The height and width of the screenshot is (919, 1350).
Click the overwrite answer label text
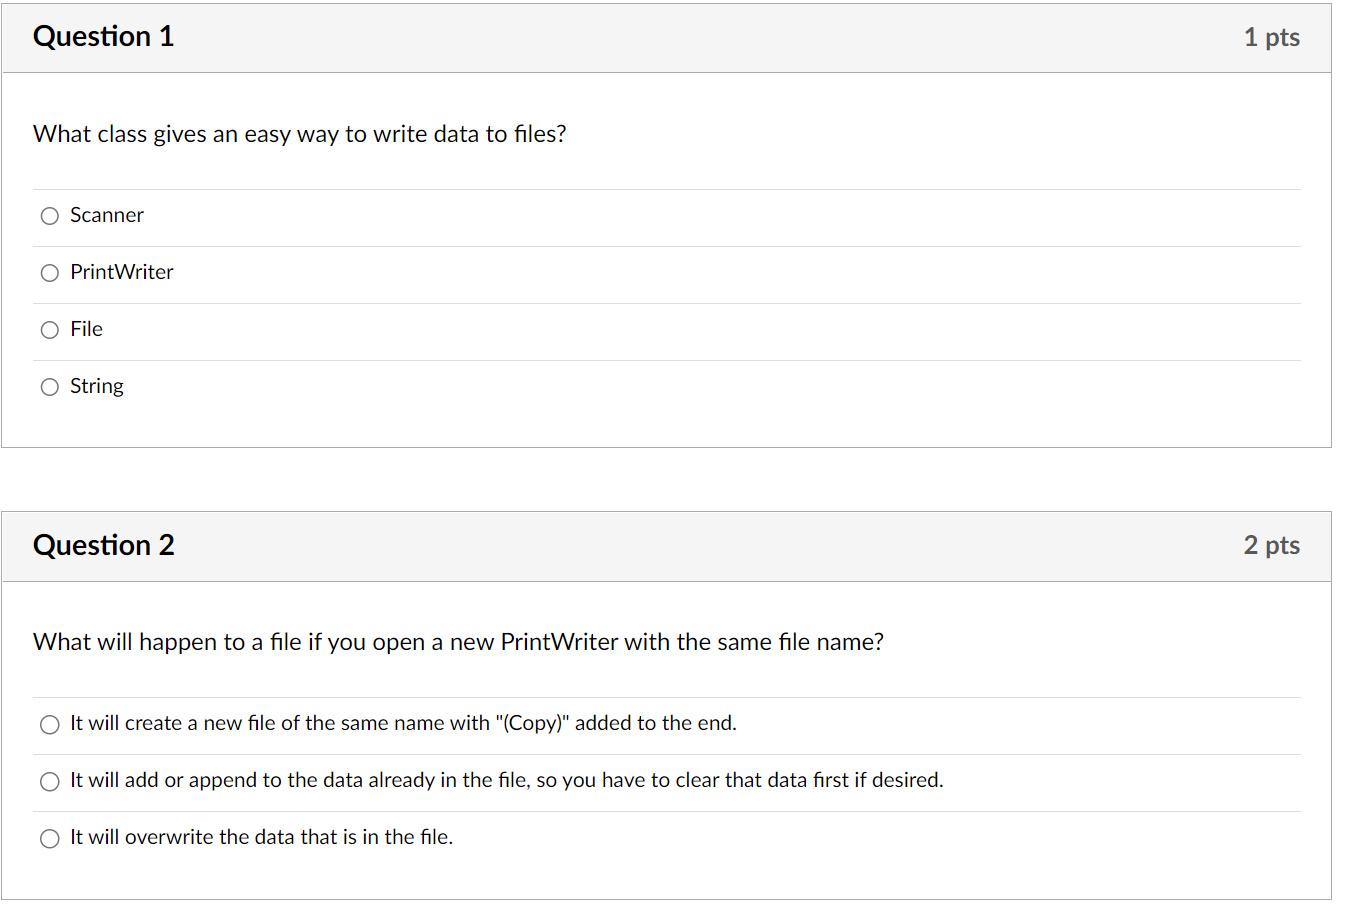pos(261,838)
